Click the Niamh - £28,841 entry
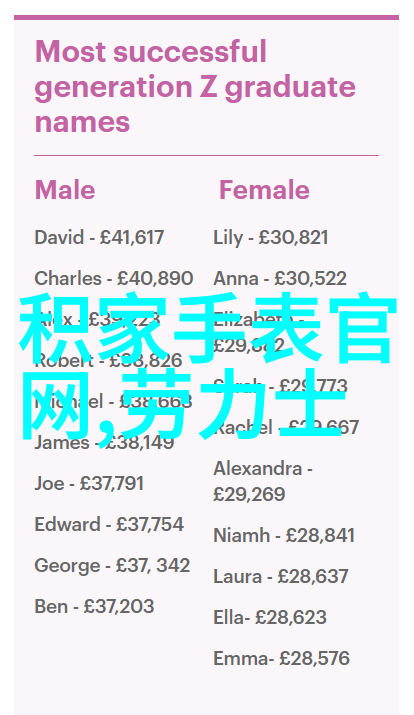Image resolution: width=414 pixels, height=715 pixels. pyautogui.click(x=284, y=535)
